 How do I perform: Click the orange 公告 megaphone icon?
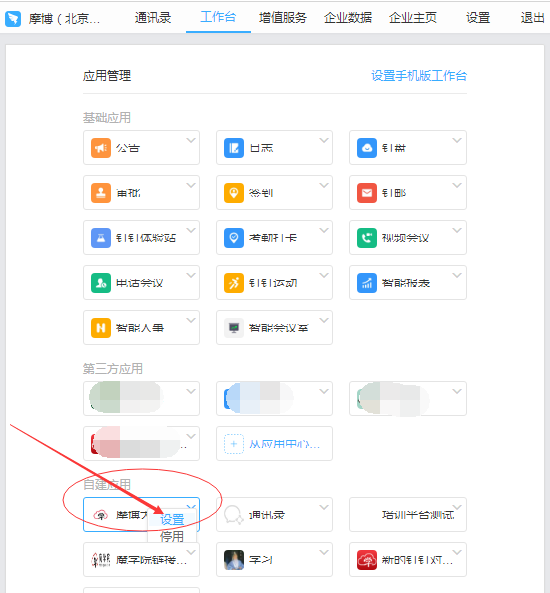[101, 148]
